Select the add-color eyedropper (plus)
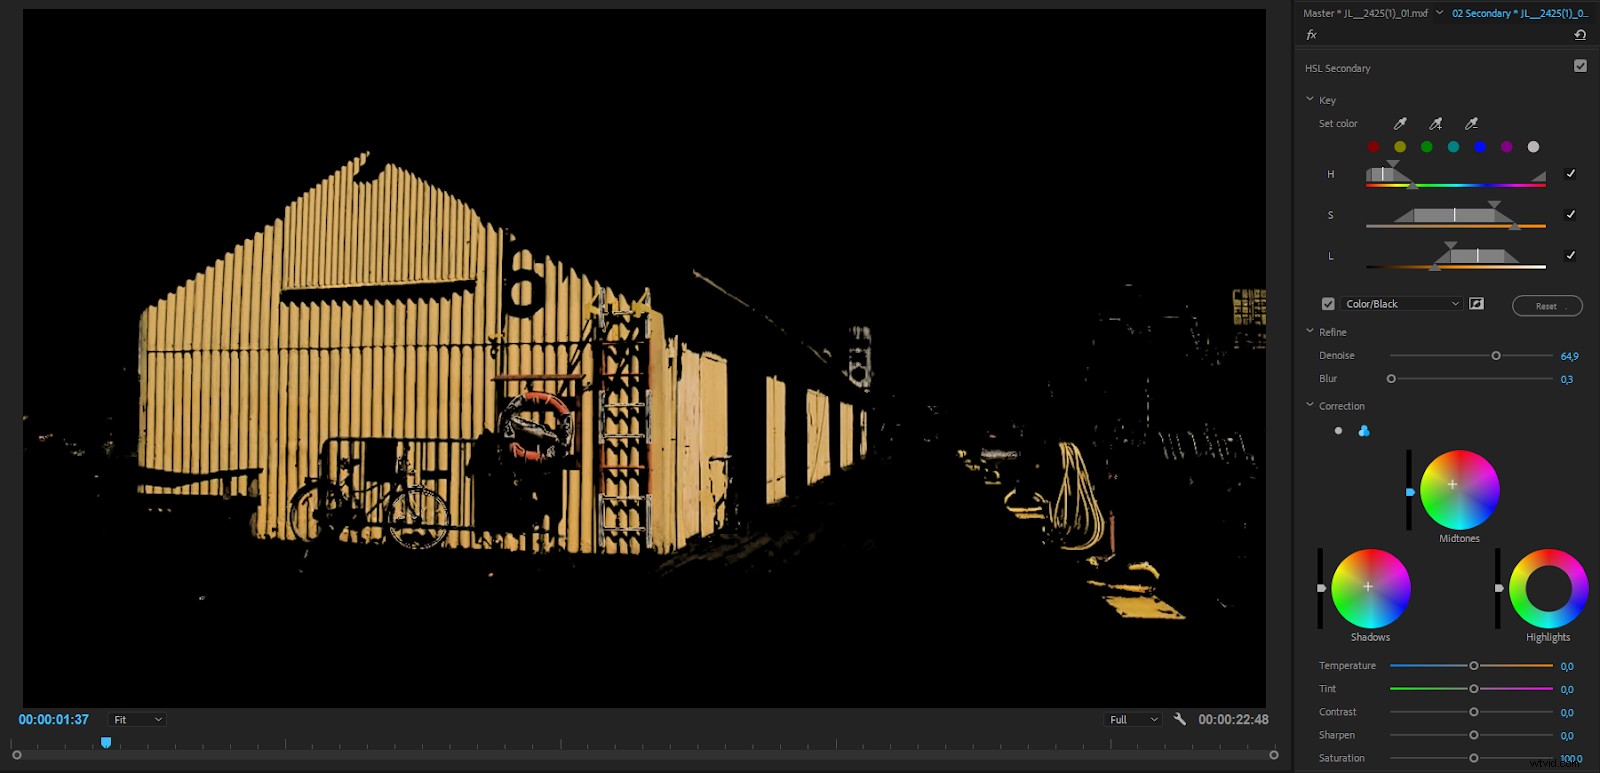This screenshot has width=1600, height=773. coord(1436,124)
